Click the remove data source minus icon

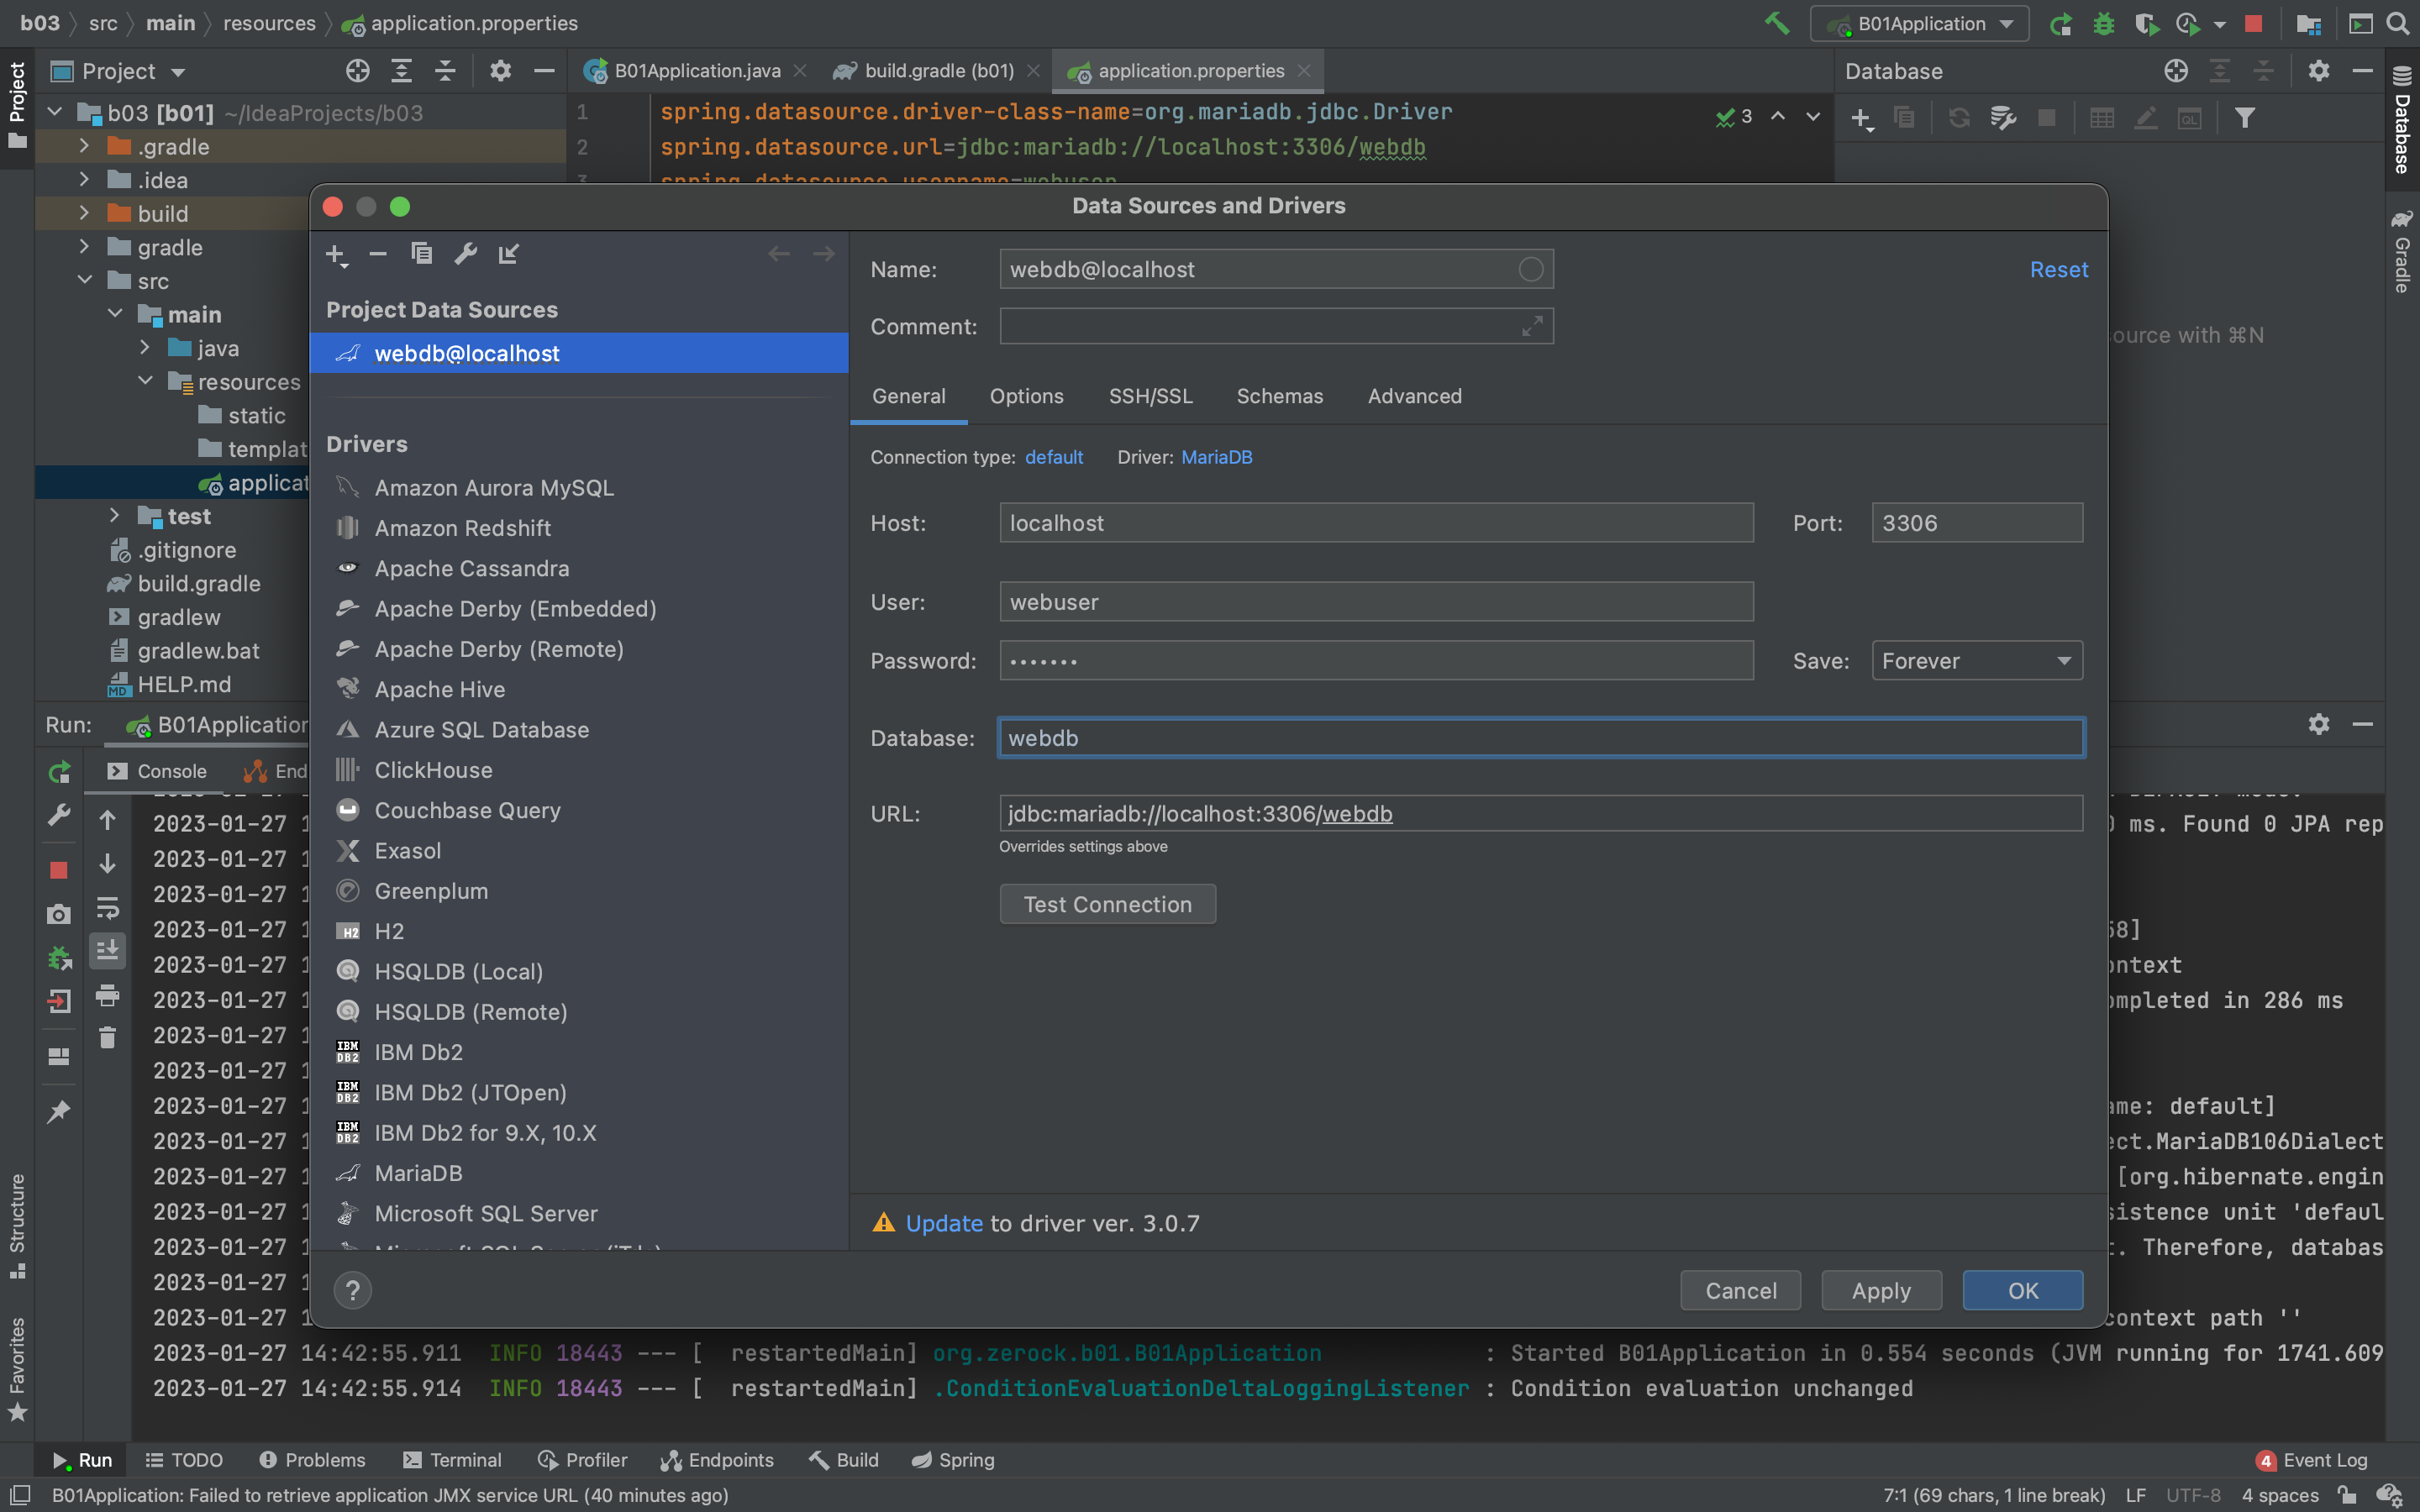(x=378, y=254)
